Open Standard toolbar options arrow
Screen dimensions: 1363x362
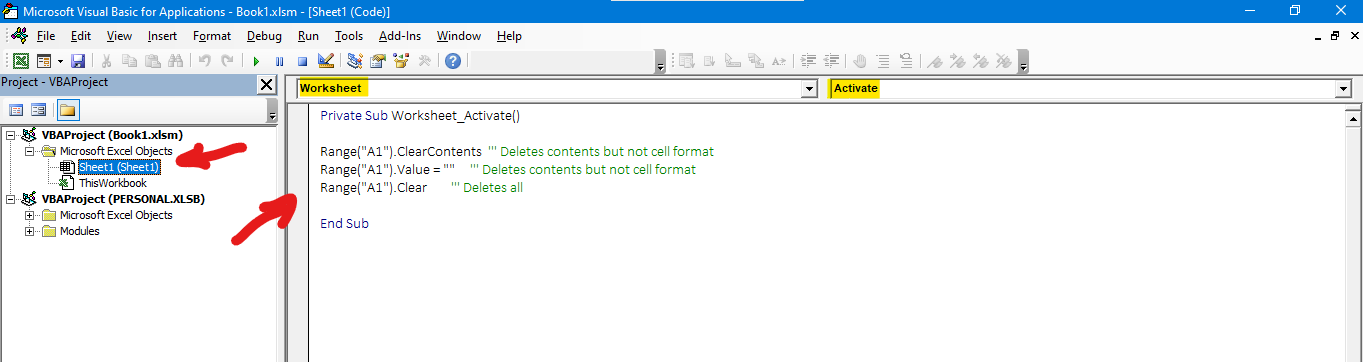coord(660,62)
